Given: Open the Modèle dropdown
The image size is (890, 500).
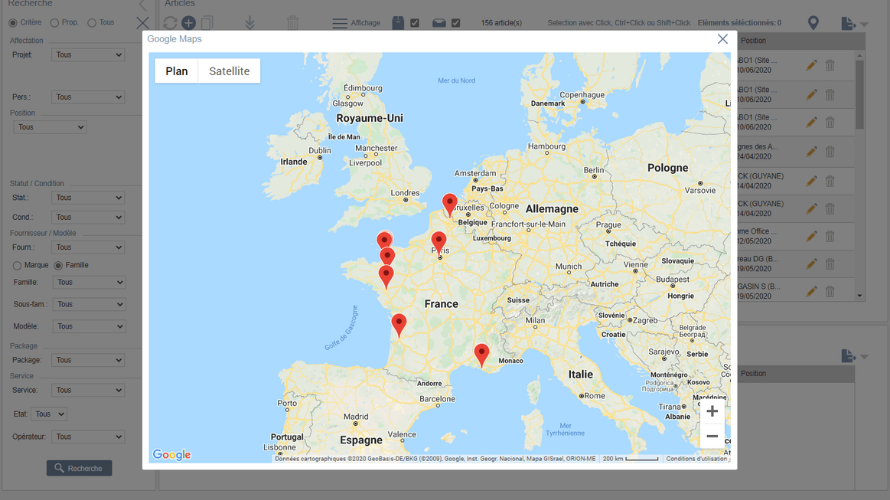Looking at the screenshot, I should click(89, 326).
